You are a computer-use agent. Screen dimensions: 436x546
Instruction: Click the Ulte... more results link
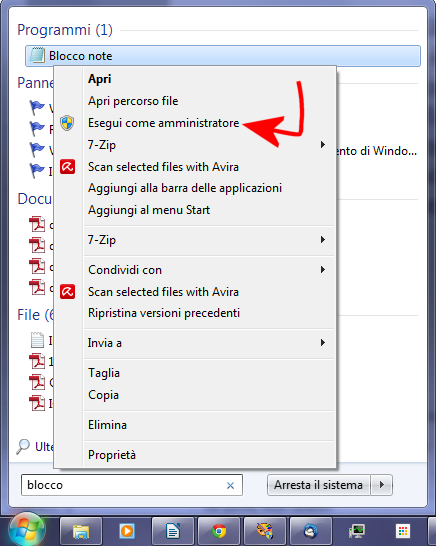click(44, 446)
